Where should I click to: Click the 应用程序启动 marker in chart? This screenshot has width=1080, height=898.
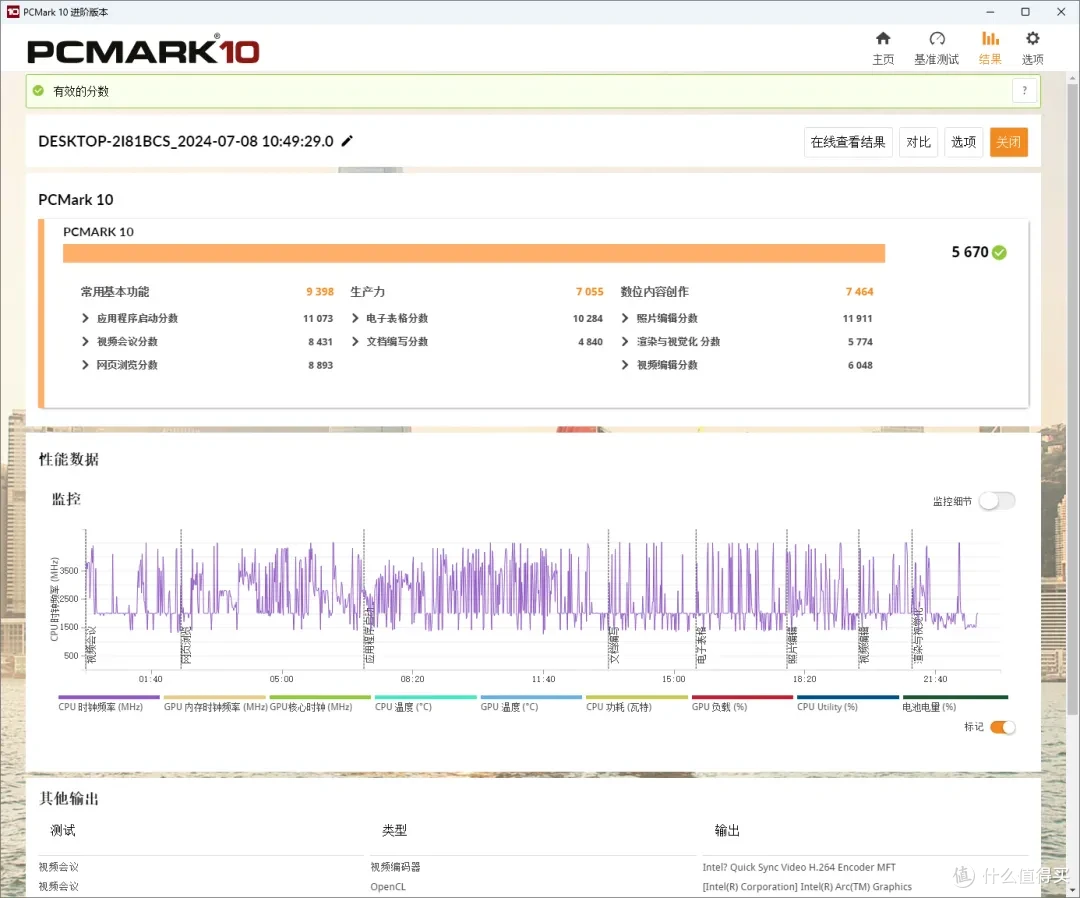click(x=369, y=636)
